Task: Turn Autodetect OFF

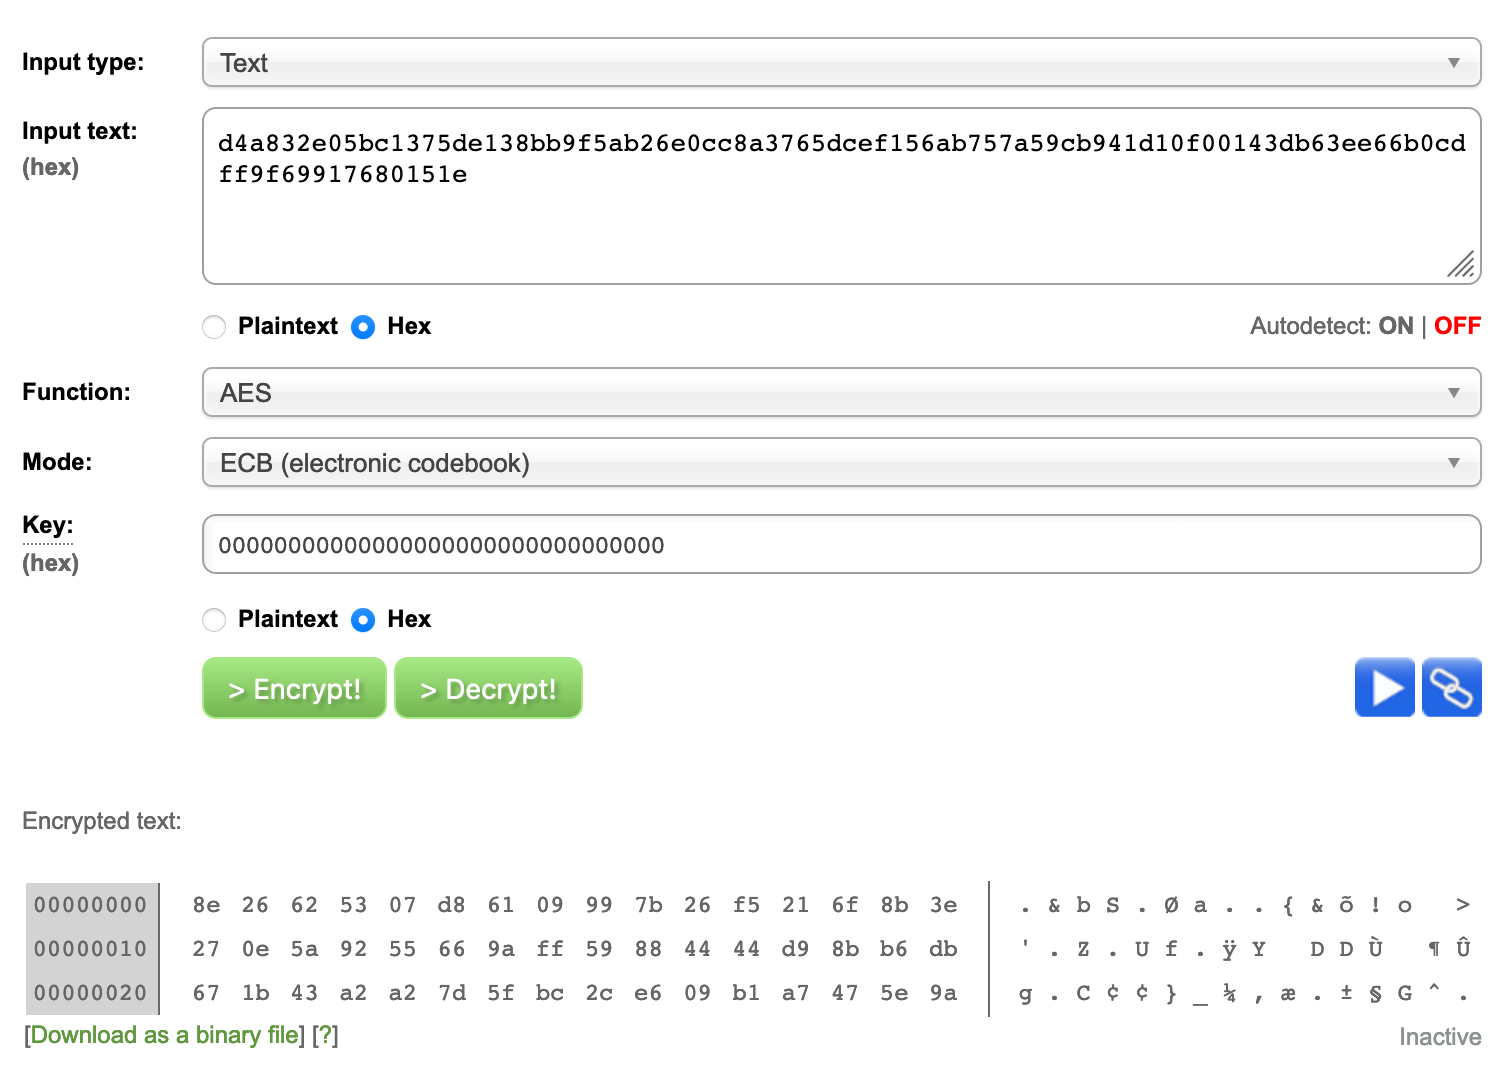Action: [1457, 326]
